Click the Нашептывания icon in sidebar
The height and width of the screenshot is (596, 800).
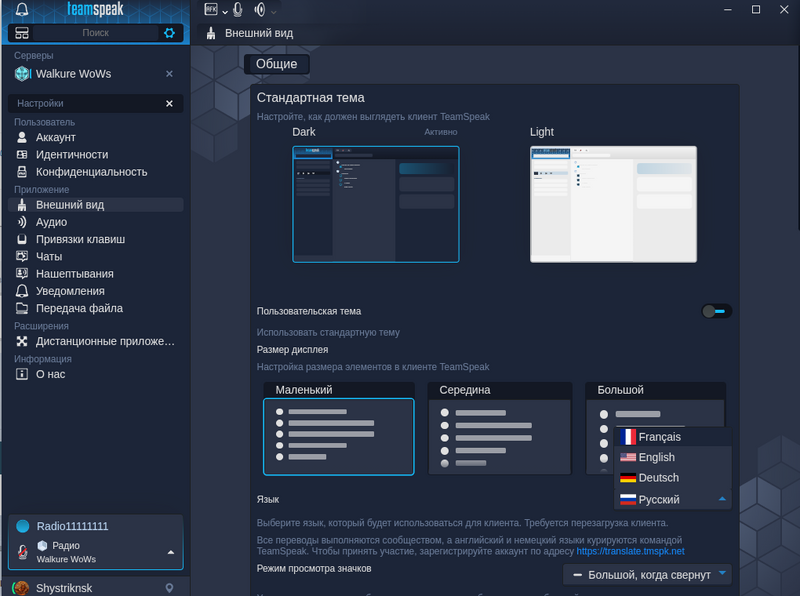pos(22,274)
